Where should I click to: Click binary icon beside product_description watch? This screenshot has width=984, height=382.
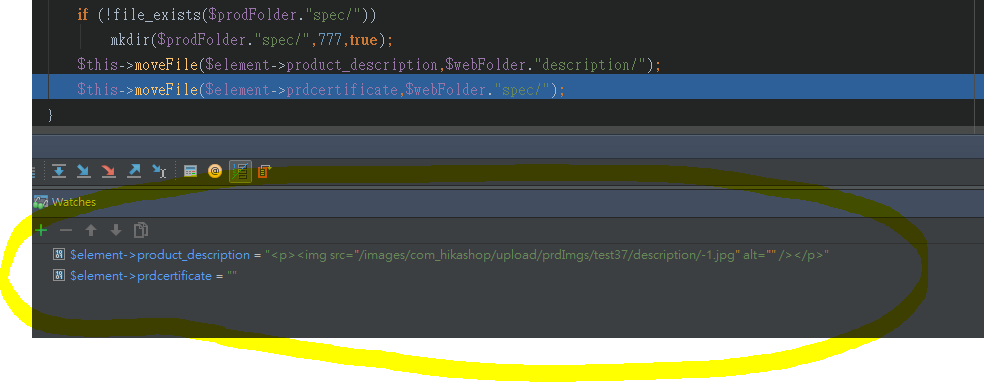[x=59, y=255]
